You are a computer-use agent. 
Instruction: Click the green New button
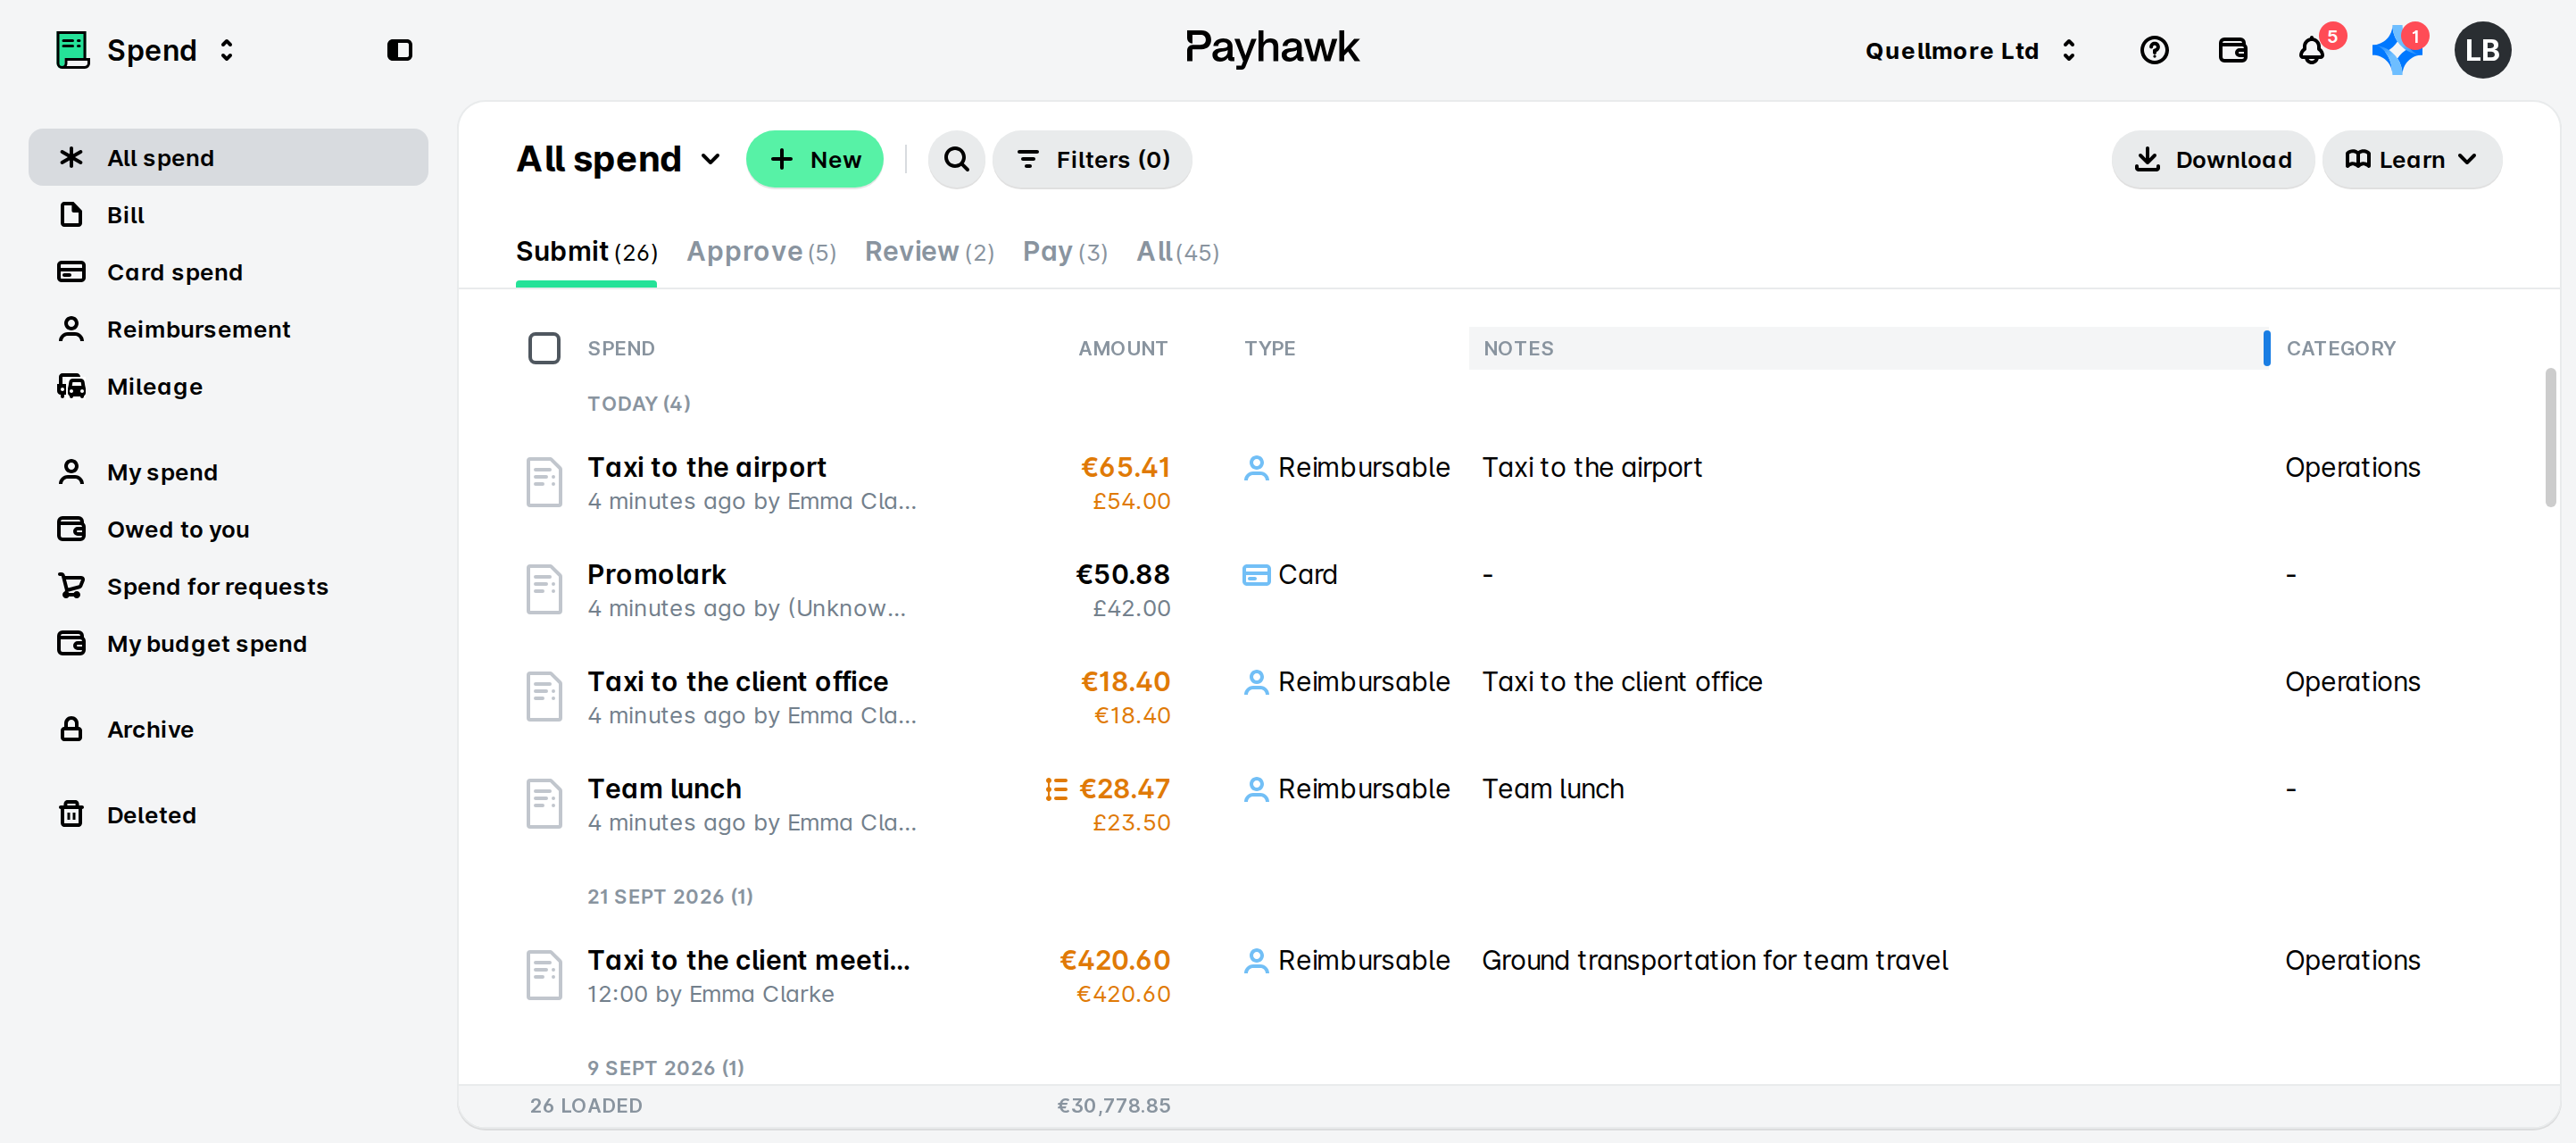tap(814, 159)
